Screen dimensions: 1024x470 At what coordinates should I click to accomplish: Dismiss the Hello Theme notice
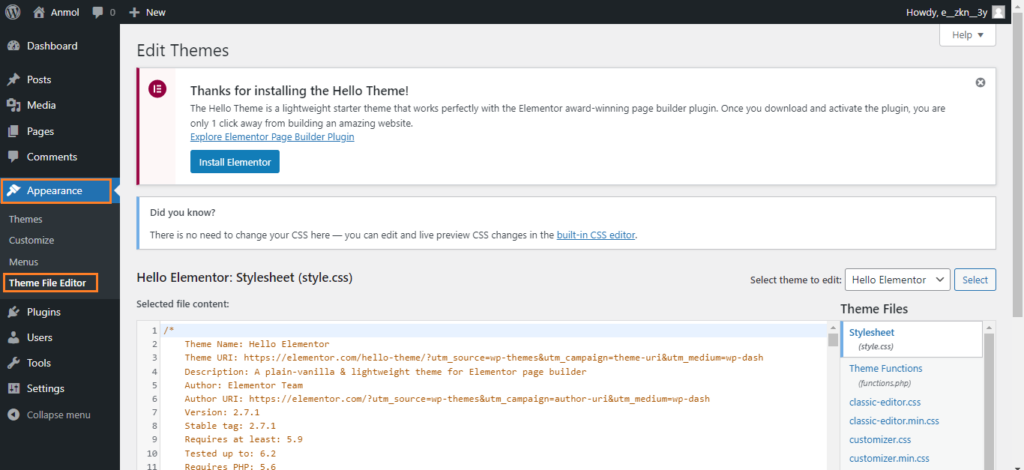coord(980,83)
